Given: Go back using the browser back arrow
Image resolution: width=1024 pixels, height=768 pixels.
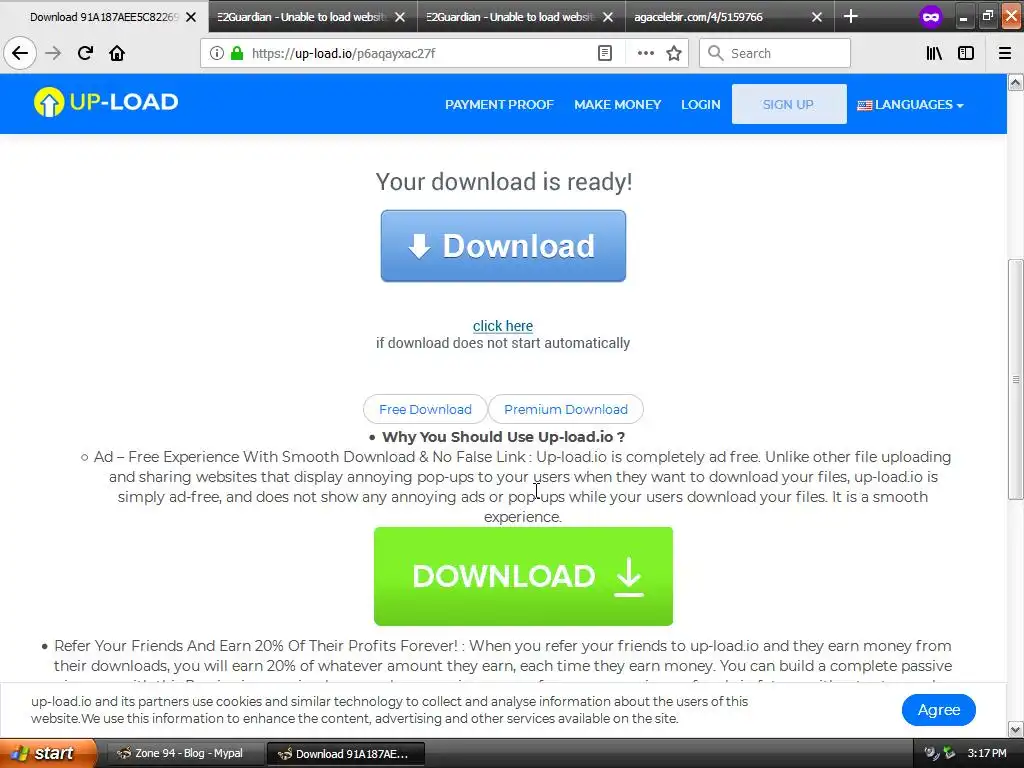Looking at the screenshot, I should 20,53.
